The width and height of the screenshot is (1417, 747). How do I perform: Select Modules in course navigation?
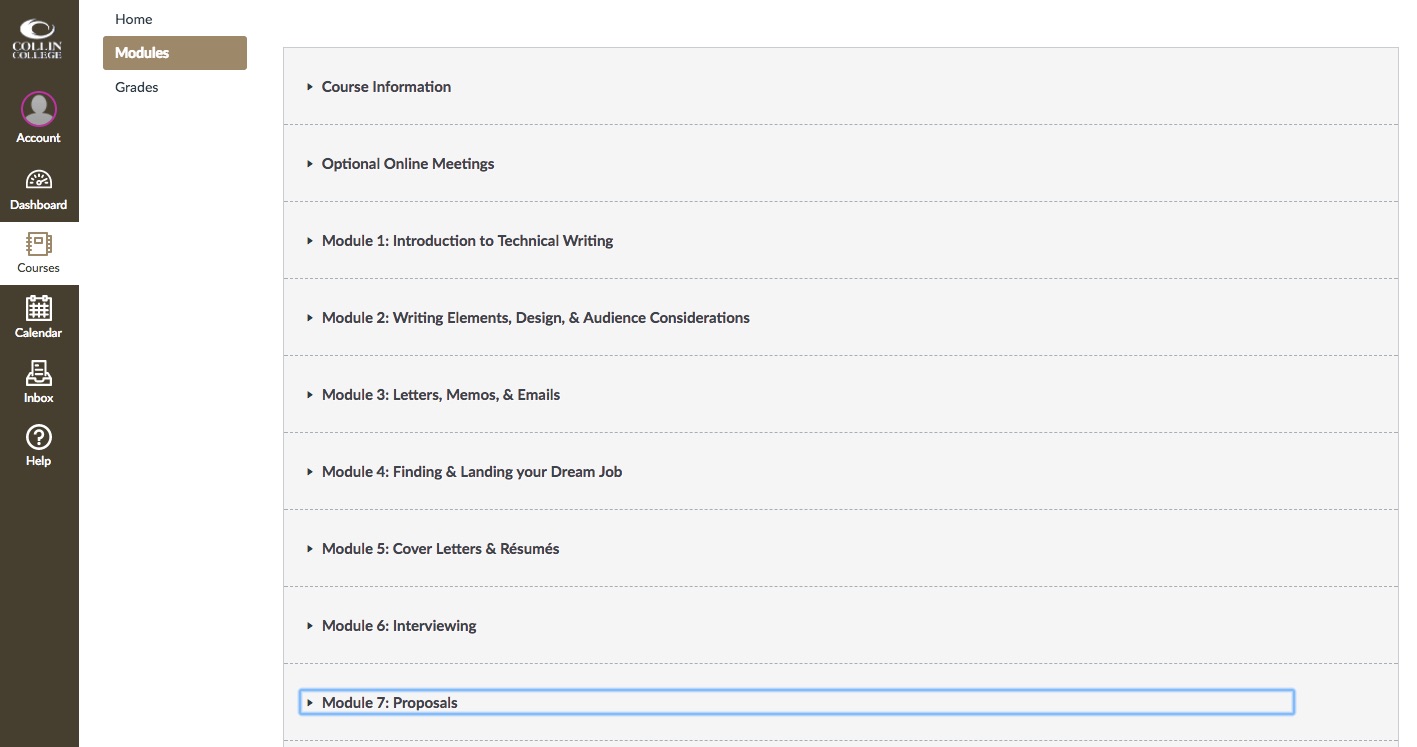[x=142, y=53]
